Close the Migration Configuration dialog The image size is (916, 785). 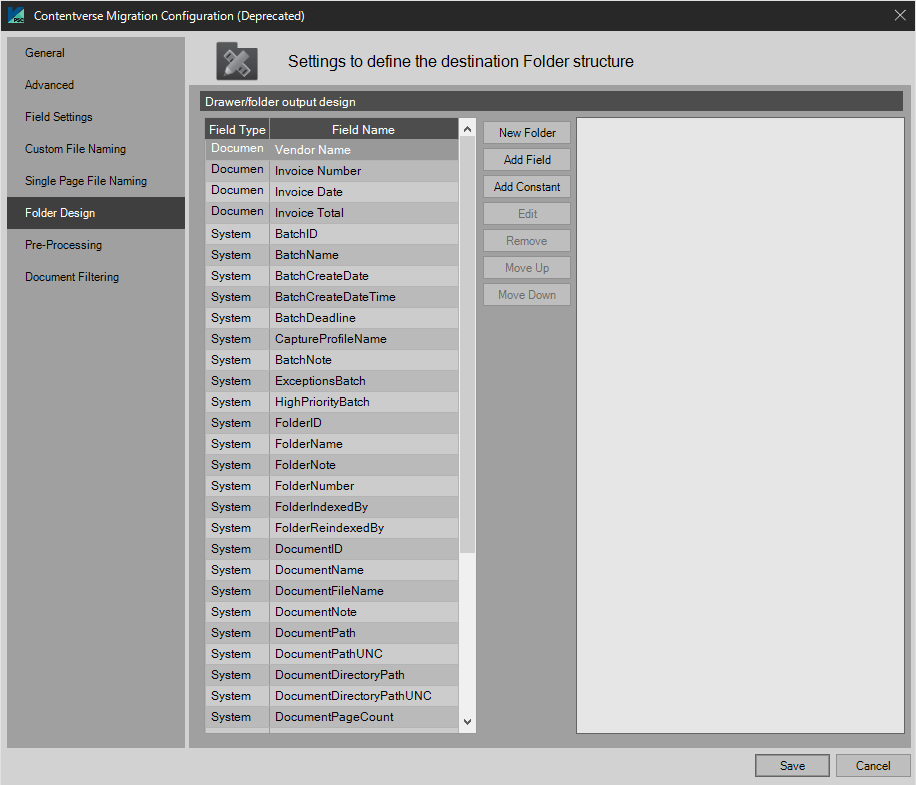(x=900, y=16)
